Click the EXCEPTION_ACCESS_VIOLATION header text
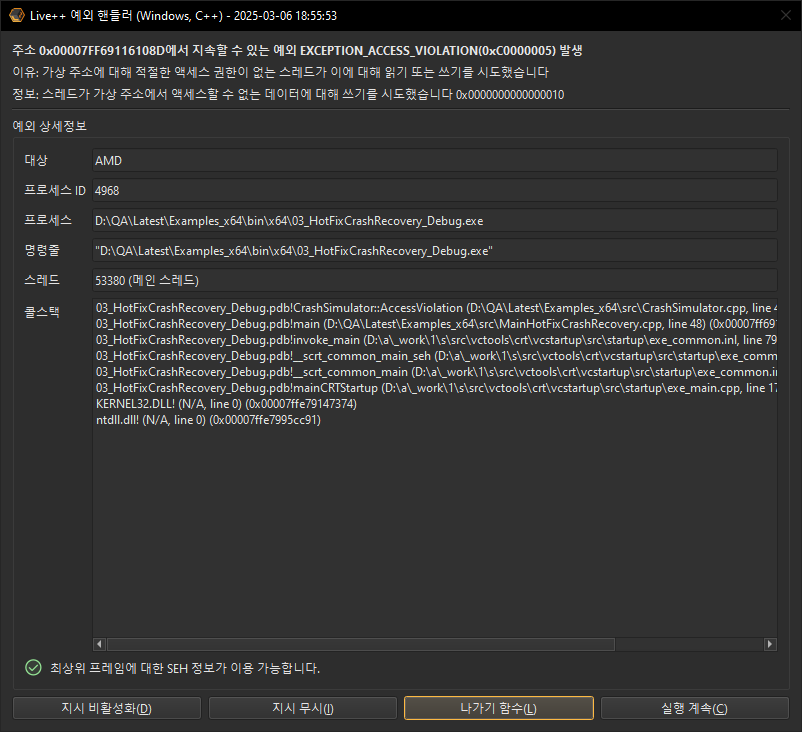The image size is (802, 732). tap(297, 51)
